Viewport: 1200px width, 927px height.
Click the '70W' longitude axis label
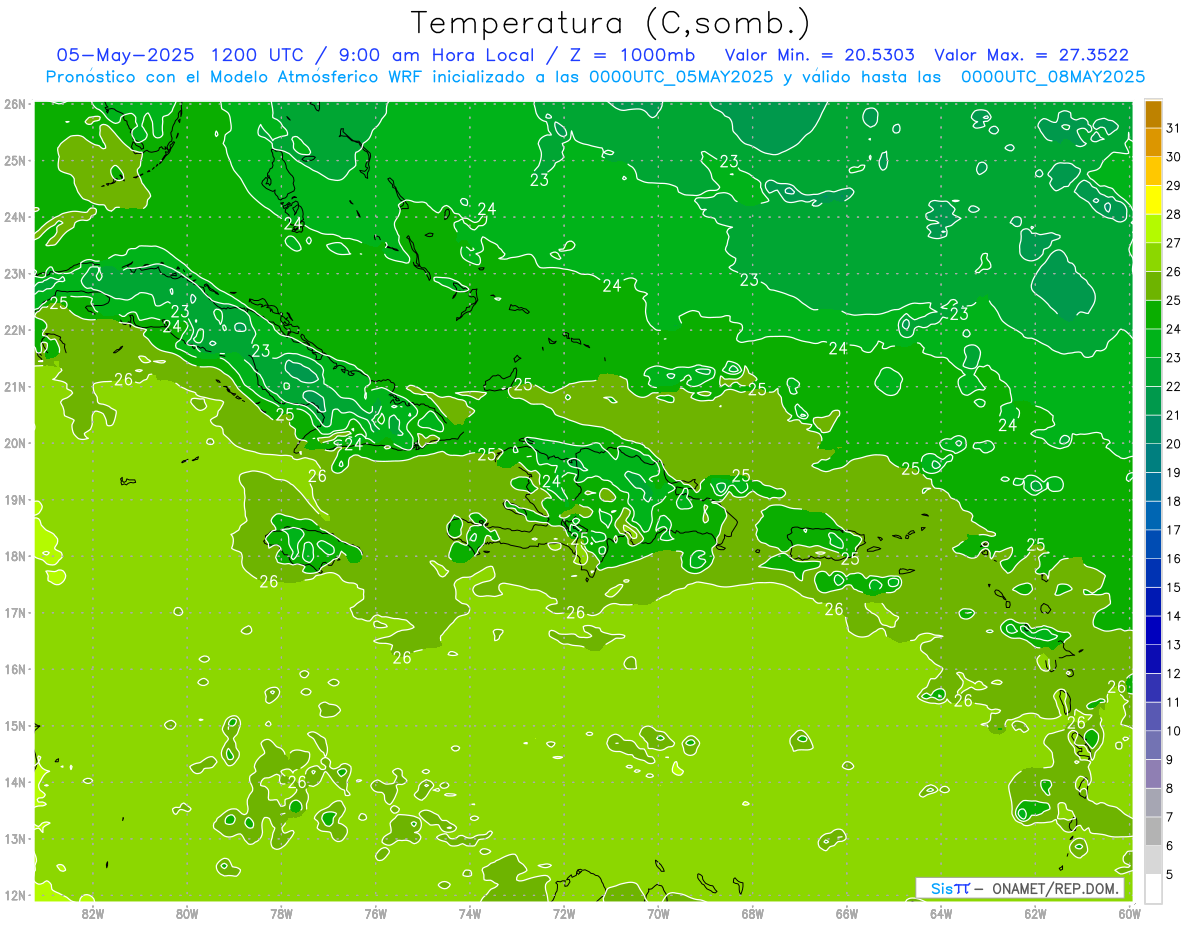[x=659, y=913]
